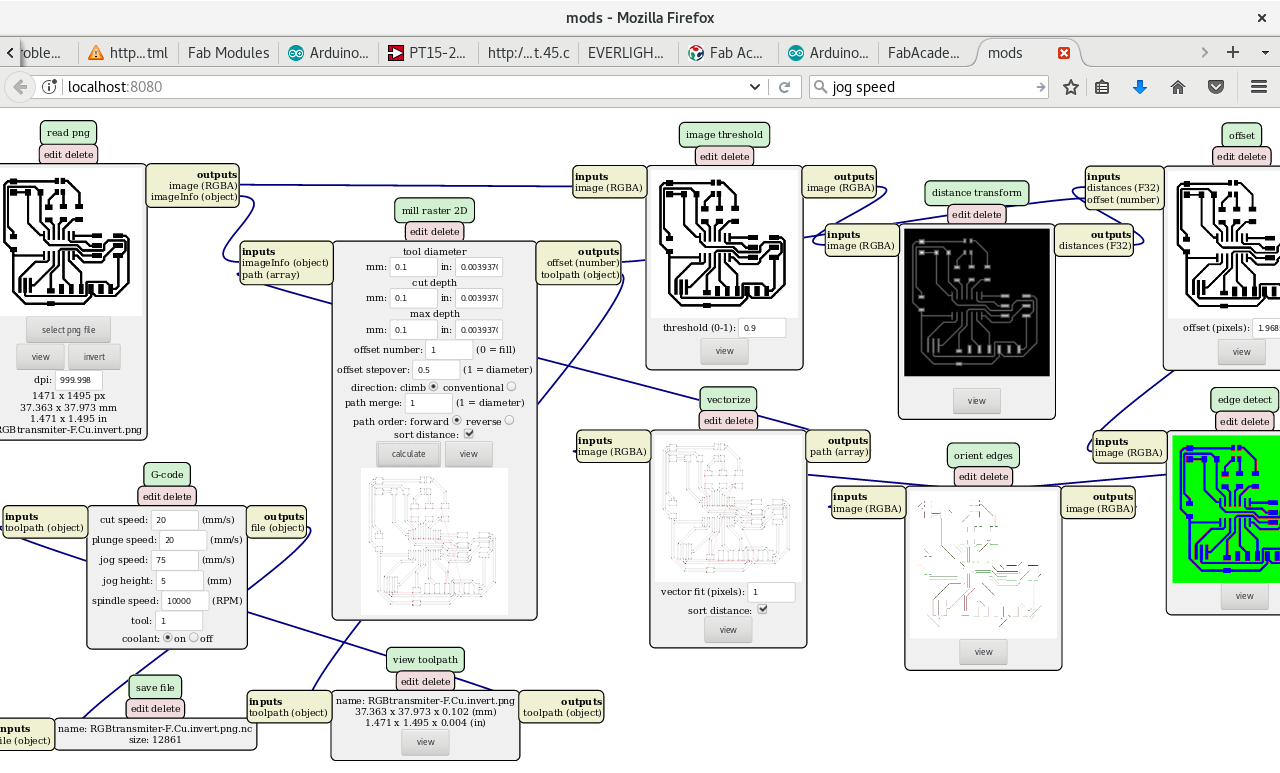Edit the dpi field in read png
The height and width of the screenshot is (773, 1280).
point(78,381)
